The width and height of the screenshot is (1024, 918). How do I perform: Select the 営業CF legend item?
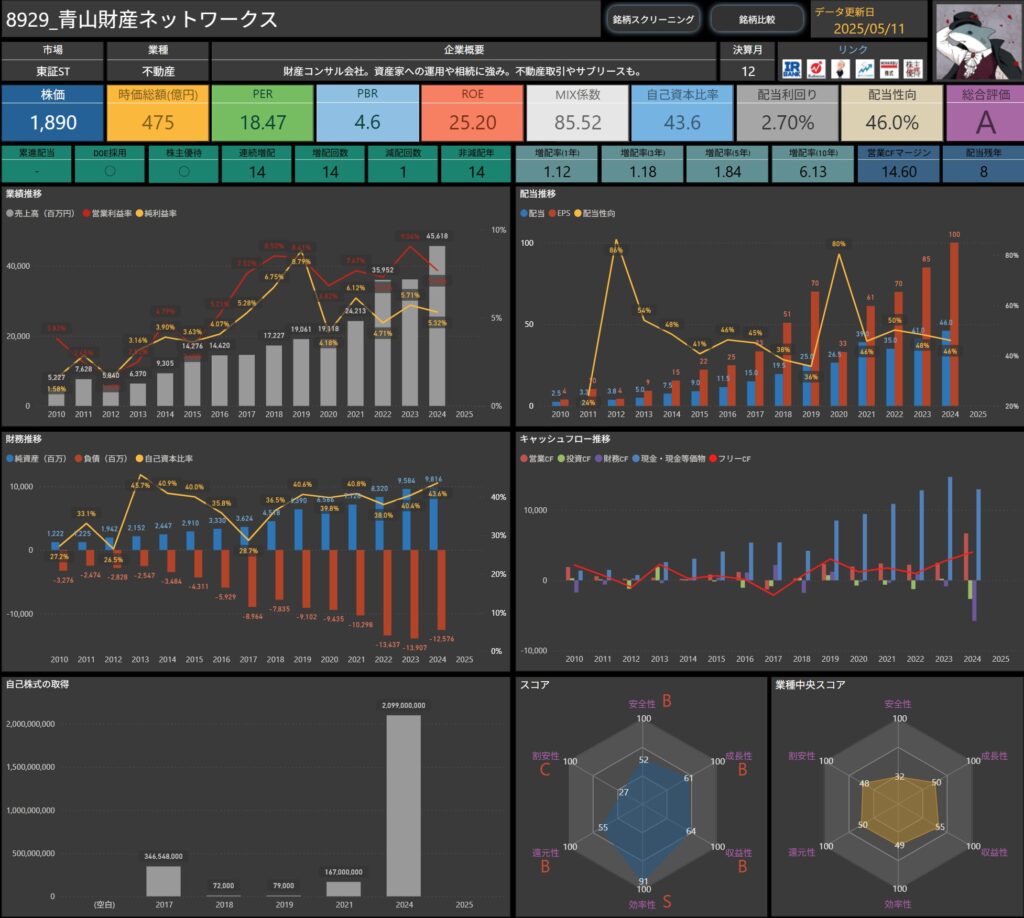click(x=537, y=459)
